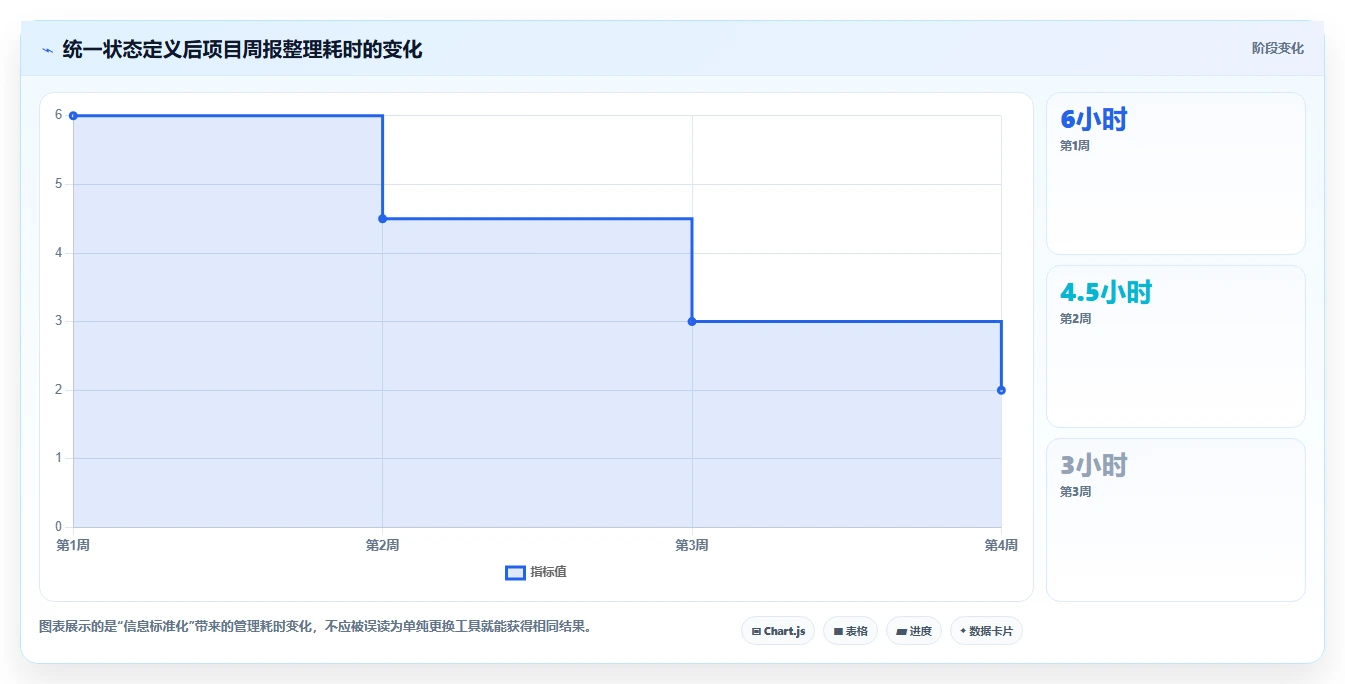Open the 3小时 data card
The width and height of the screenshot is (1345, 684).
[x=1176, y=520]
